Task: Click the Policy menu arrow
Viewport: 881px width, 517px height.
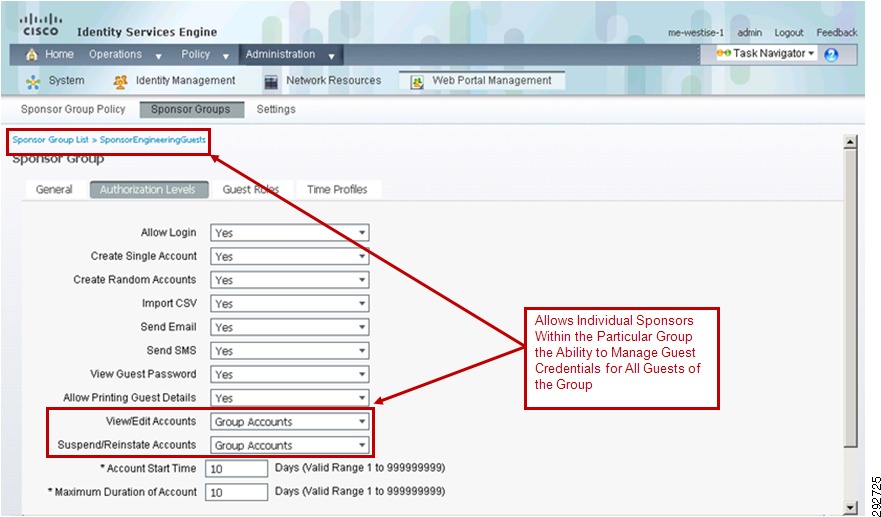Action: [x=226, y=57]
